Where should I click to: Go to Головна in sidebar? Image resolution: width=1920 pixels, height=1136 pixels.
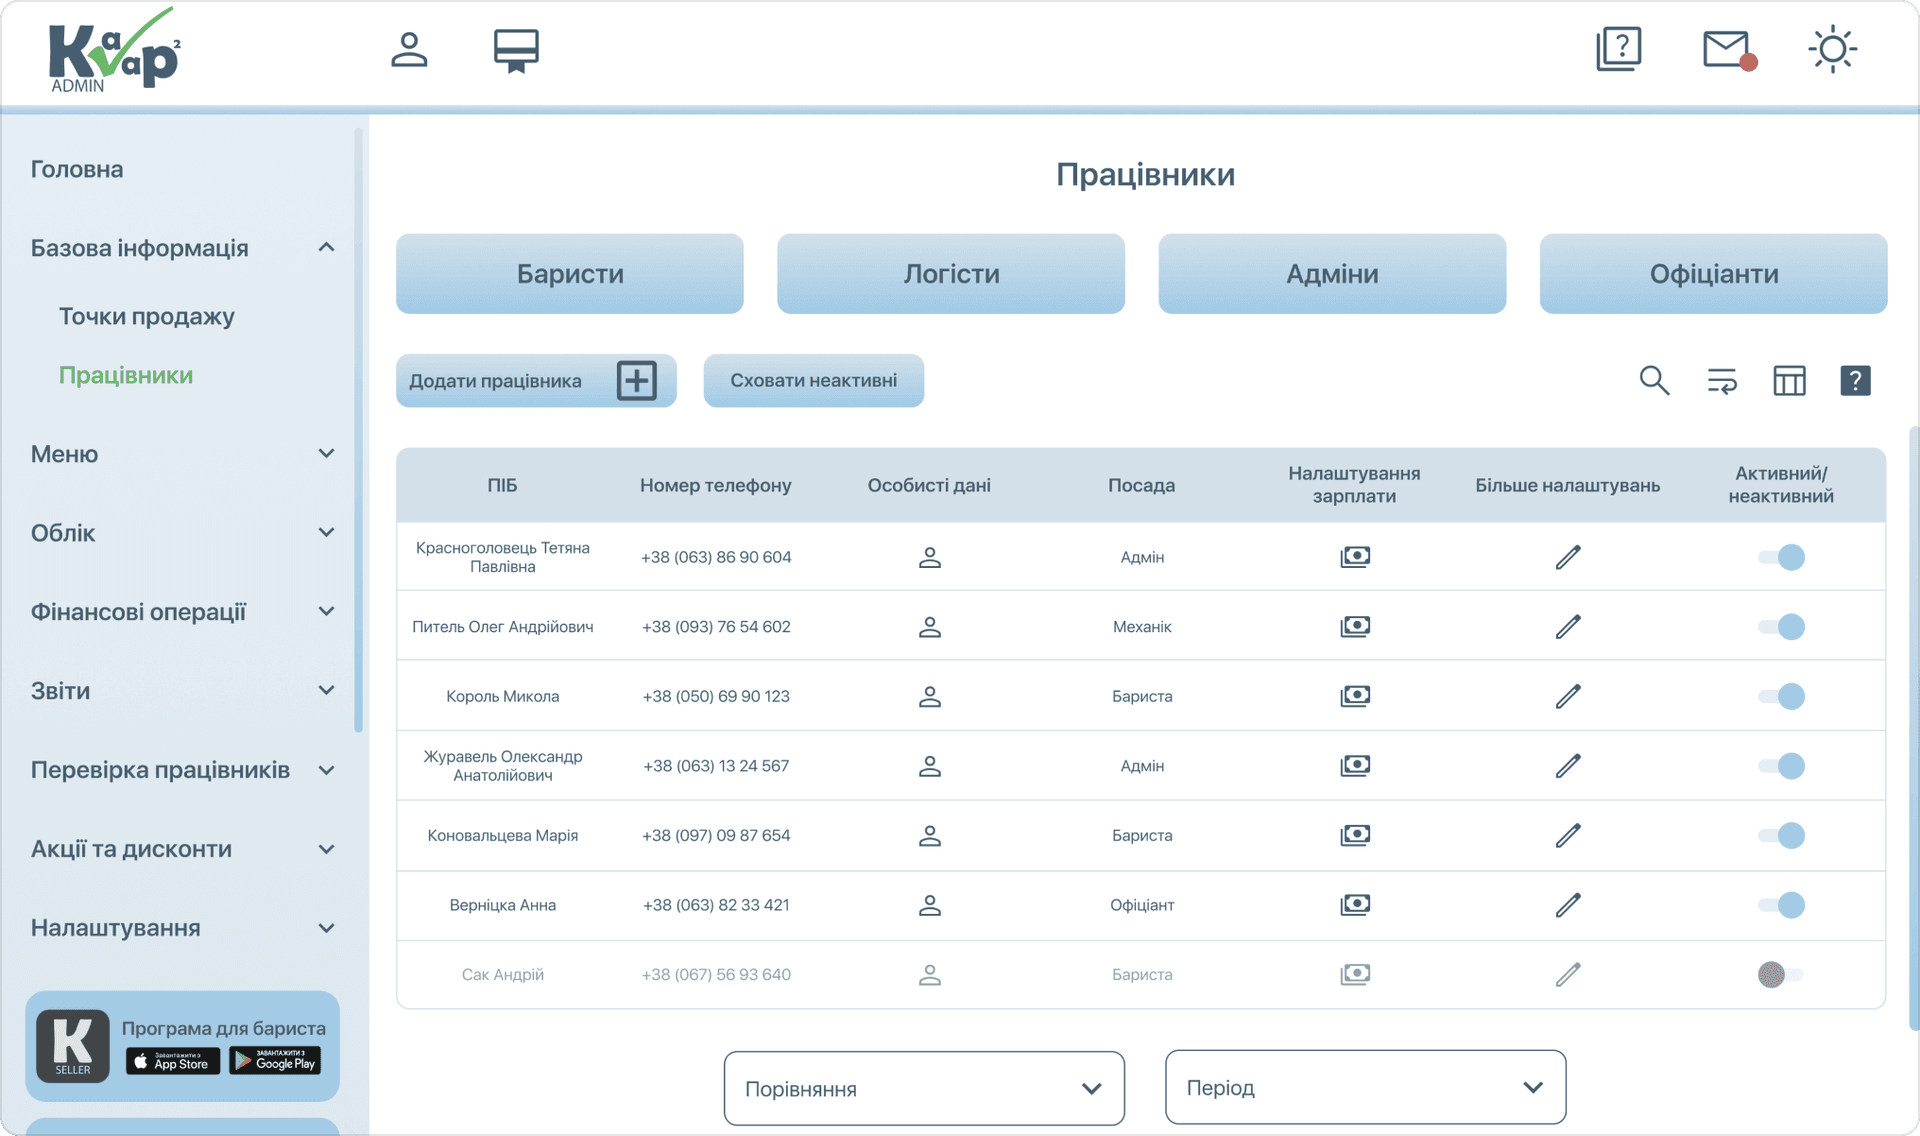77,169
